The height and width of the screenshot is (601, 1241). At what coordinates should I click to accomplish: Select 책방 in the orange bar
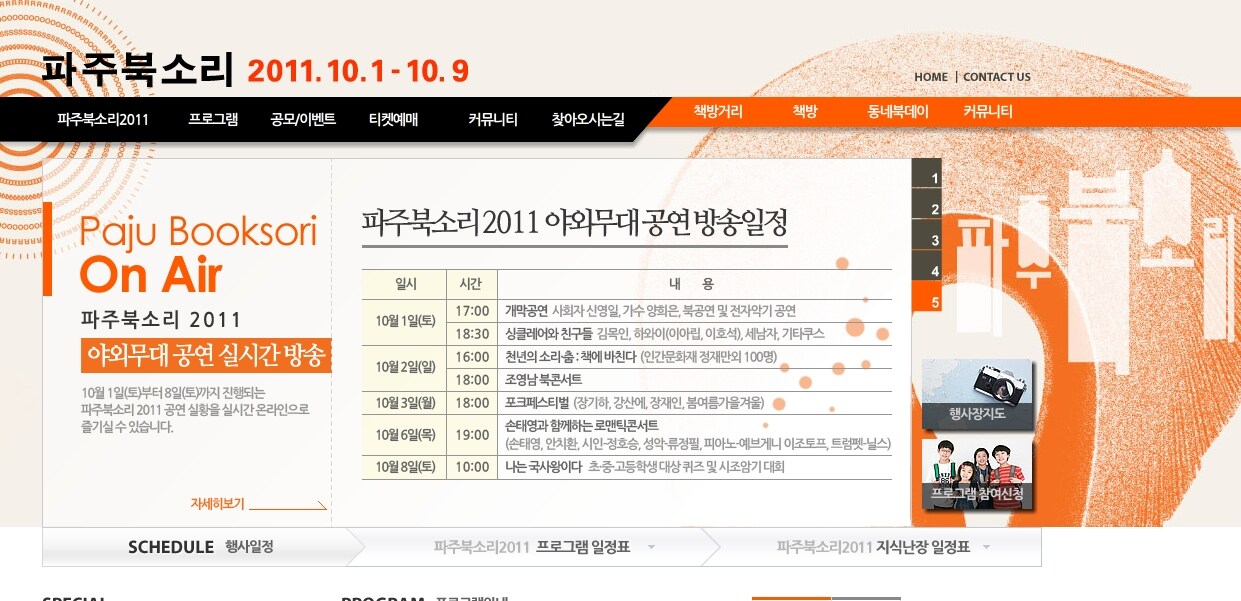(805, 112)
